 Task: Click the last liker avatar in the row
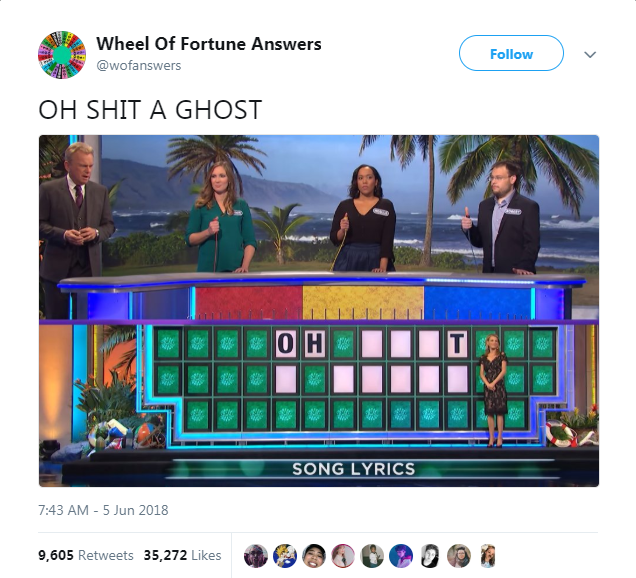coord(488,555)
